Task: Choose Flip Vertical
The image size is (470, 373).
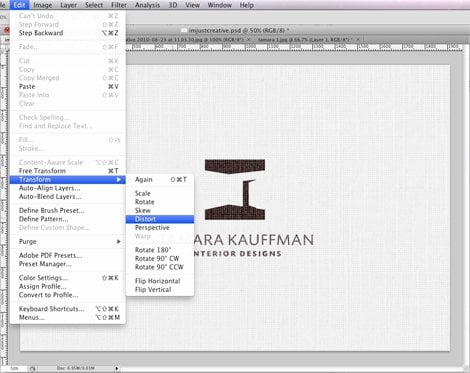Action: pyautogui.click(x=160, y=290)
